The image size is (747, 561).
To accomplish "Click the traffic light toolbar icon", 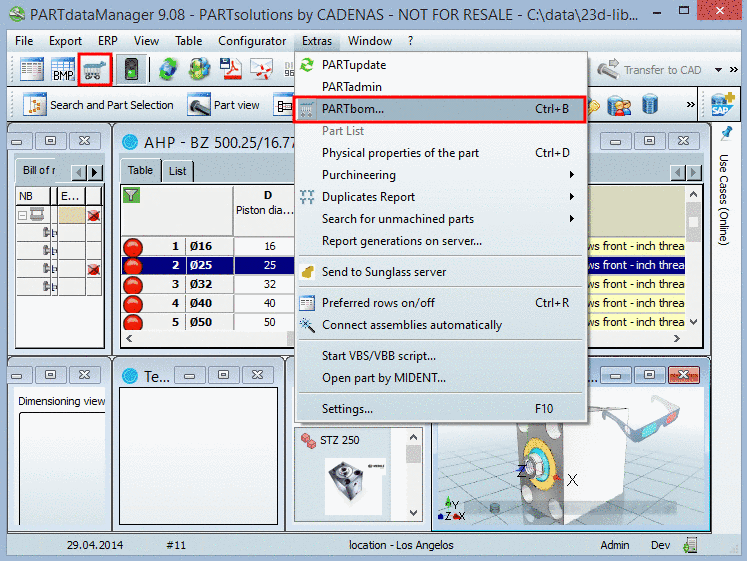I will click(x=131, y=70).
